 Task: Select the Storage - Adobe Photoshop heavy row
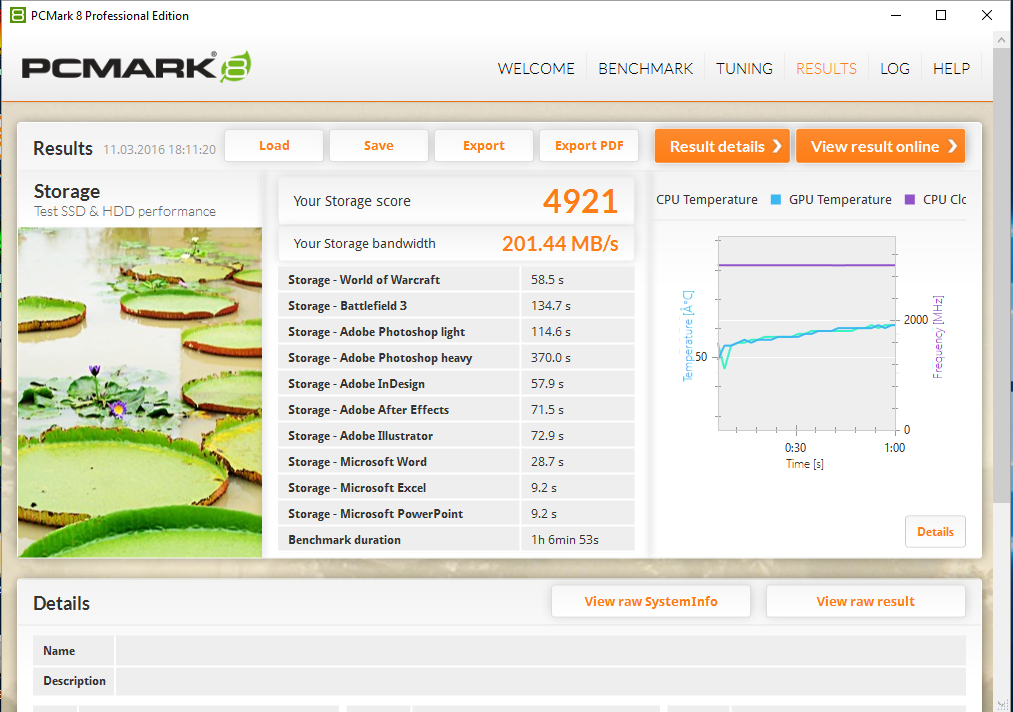[x=456, y=357]
